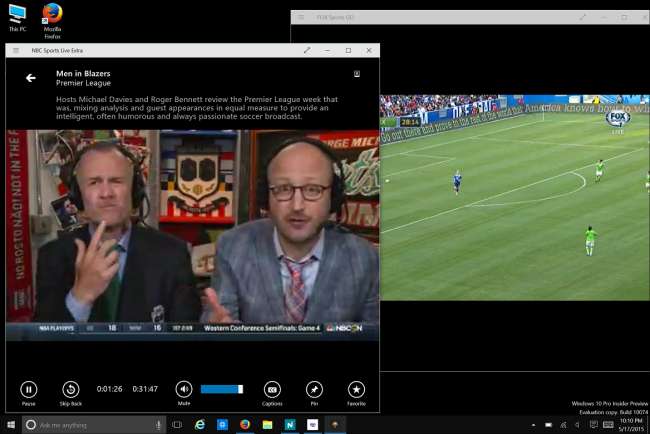Open Mozilla Firefox desktop shortcut

point(52,21)
